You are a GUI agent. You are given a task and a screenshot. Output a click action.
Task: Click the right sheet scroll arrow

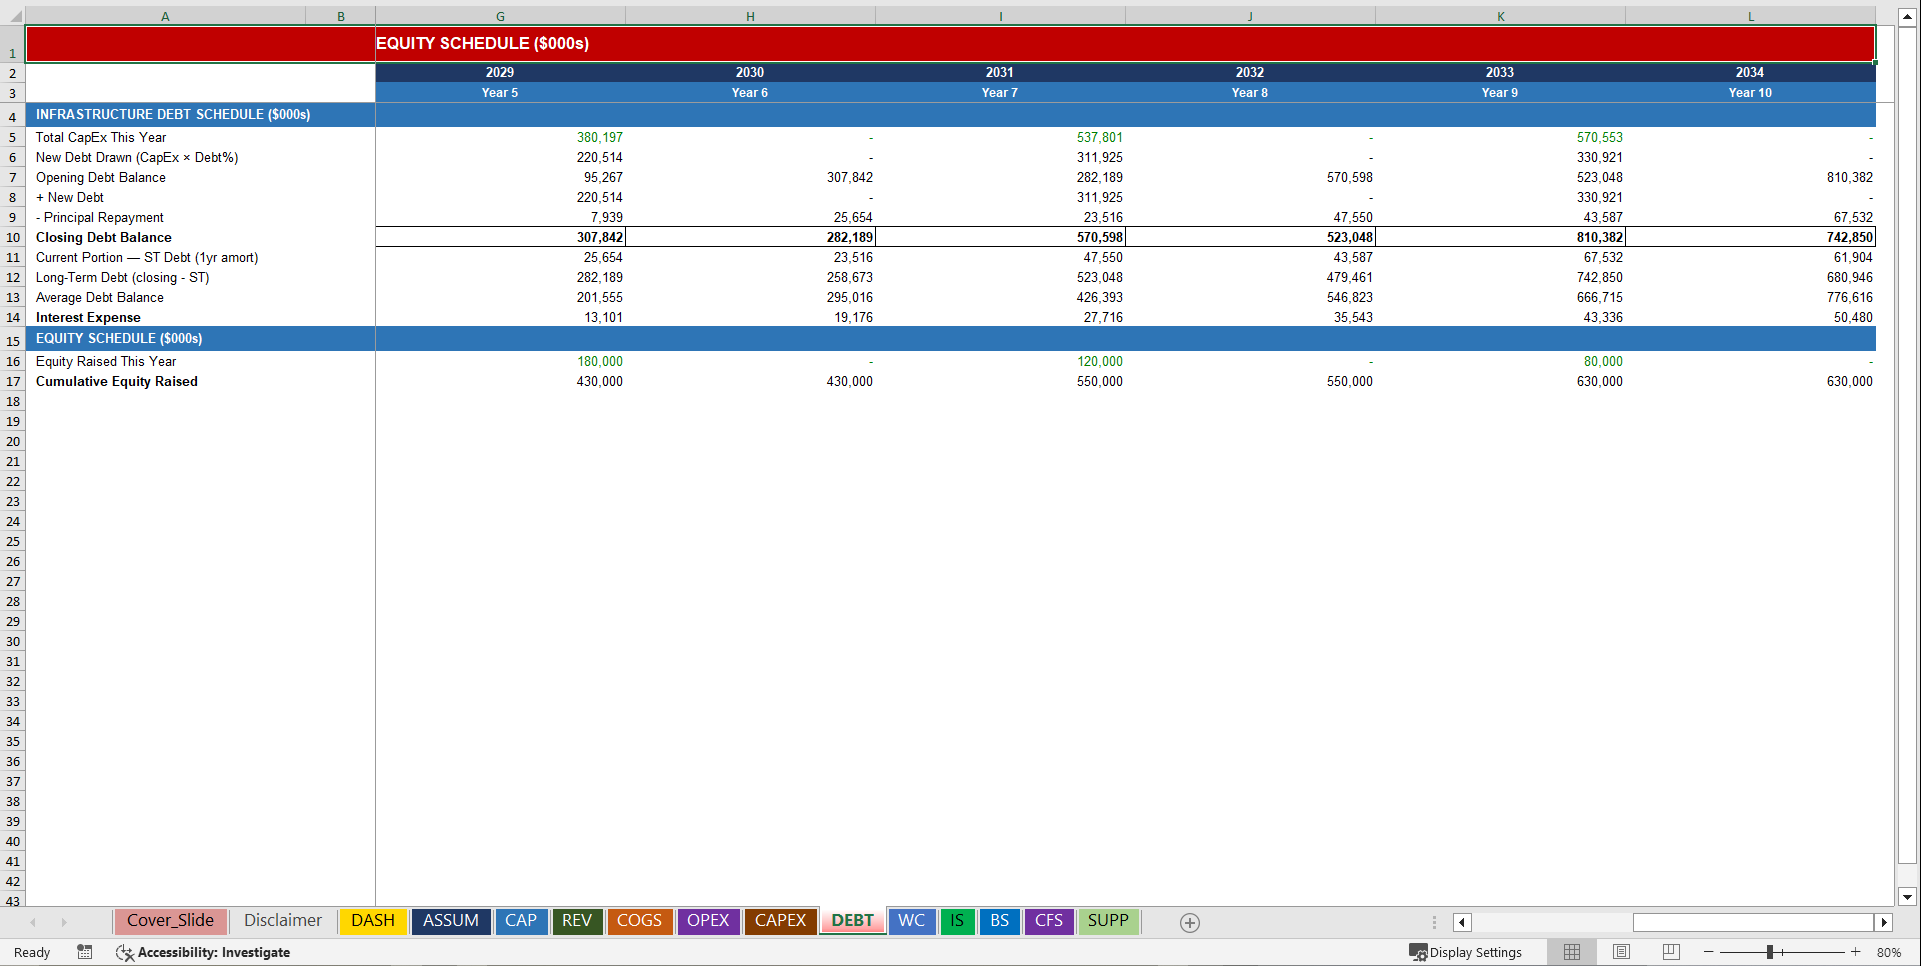point(64,922)
